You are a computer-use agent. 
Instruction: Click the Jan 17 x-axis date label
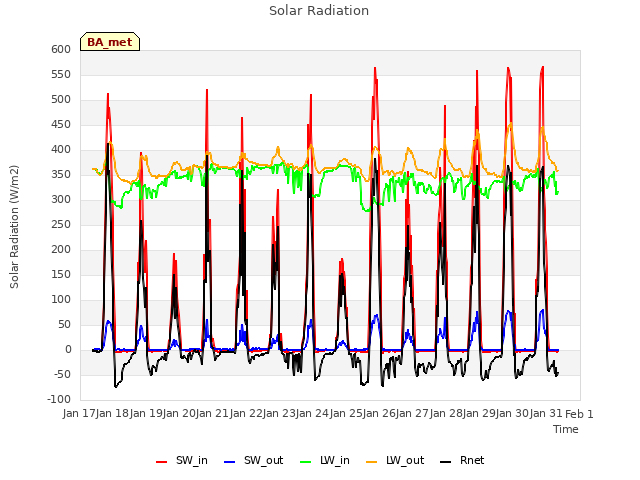[x=79, y=413]
